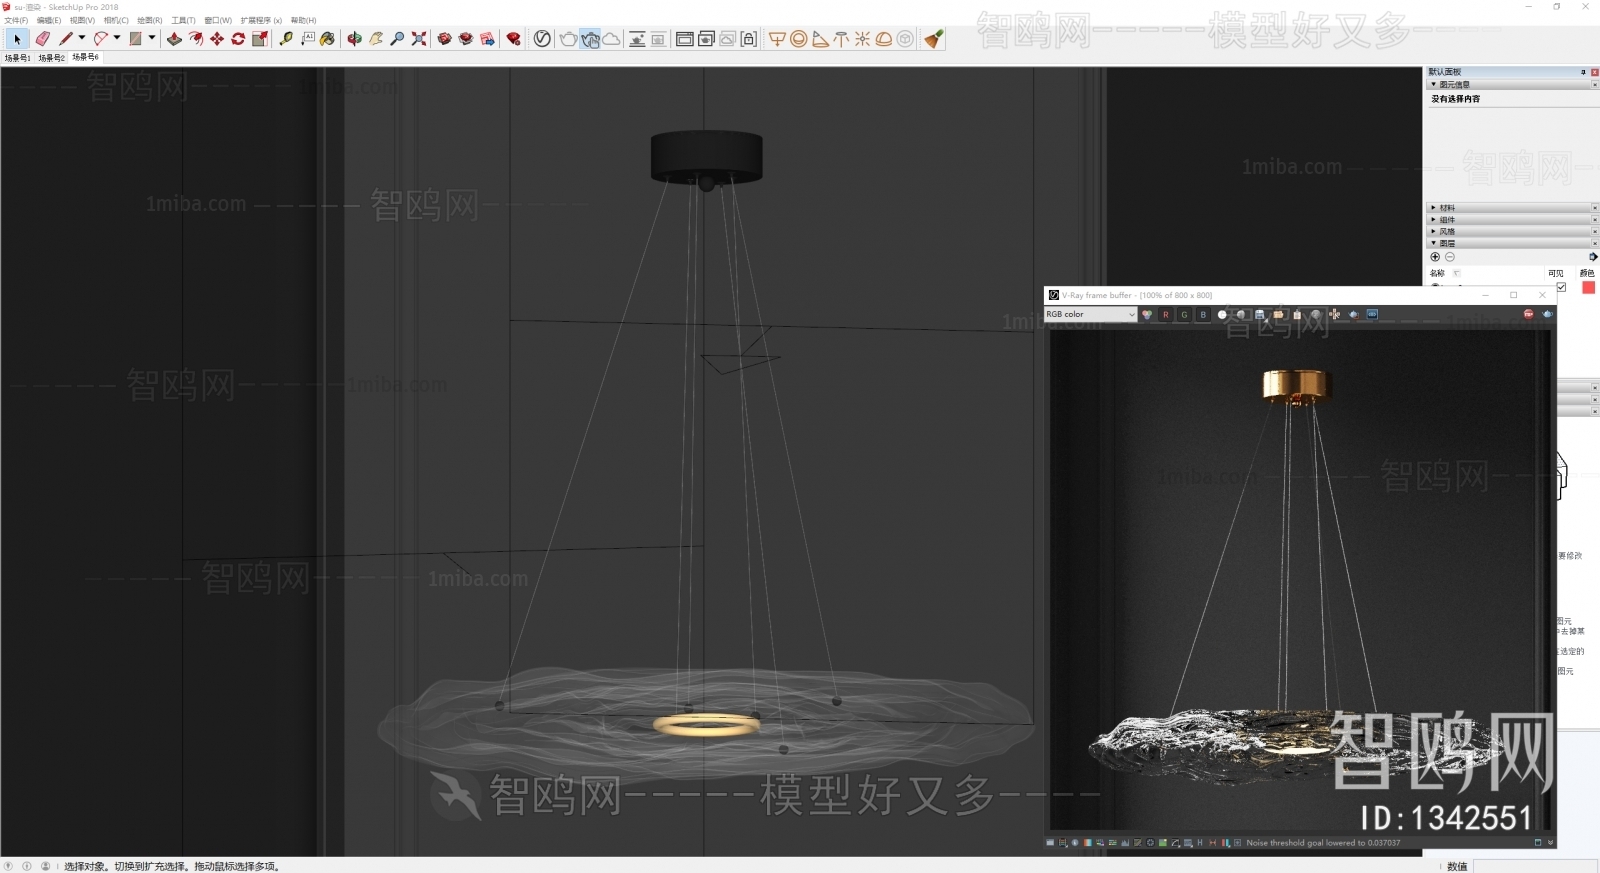Image resolution: width=1600 pixels, height=873 pixels.
Task: Stop rendering in frame buffer
Action: (x=1528, y=314)
